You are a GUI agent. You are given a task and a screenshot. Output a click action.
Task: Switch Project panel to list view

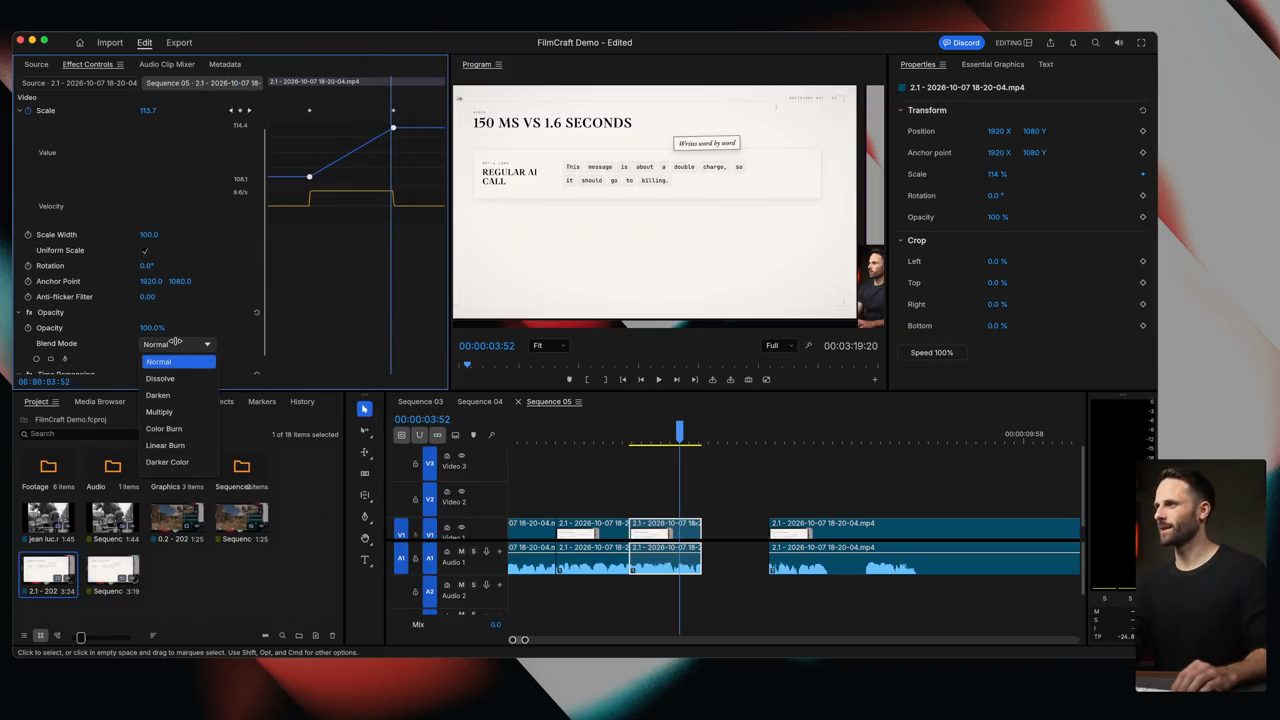tap(24, 636)
